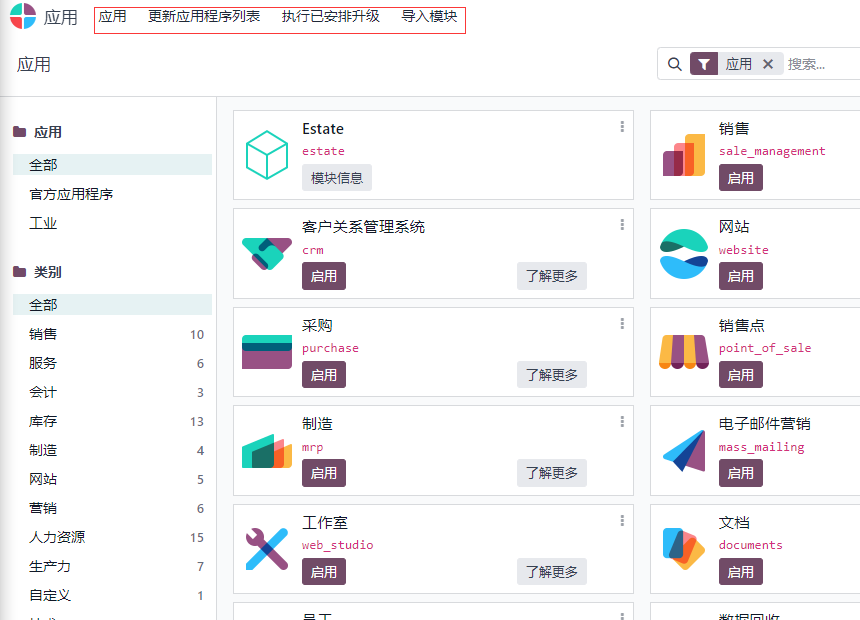Viewport: 860px width, 620px height.
Task: Click the mass_mailing paper plane icon
Action: [x=684, y=451]
